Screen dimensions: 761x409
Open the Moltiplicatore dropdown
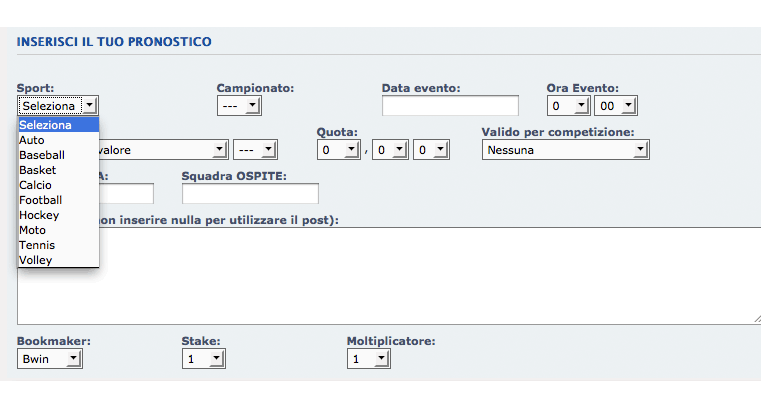368,359
